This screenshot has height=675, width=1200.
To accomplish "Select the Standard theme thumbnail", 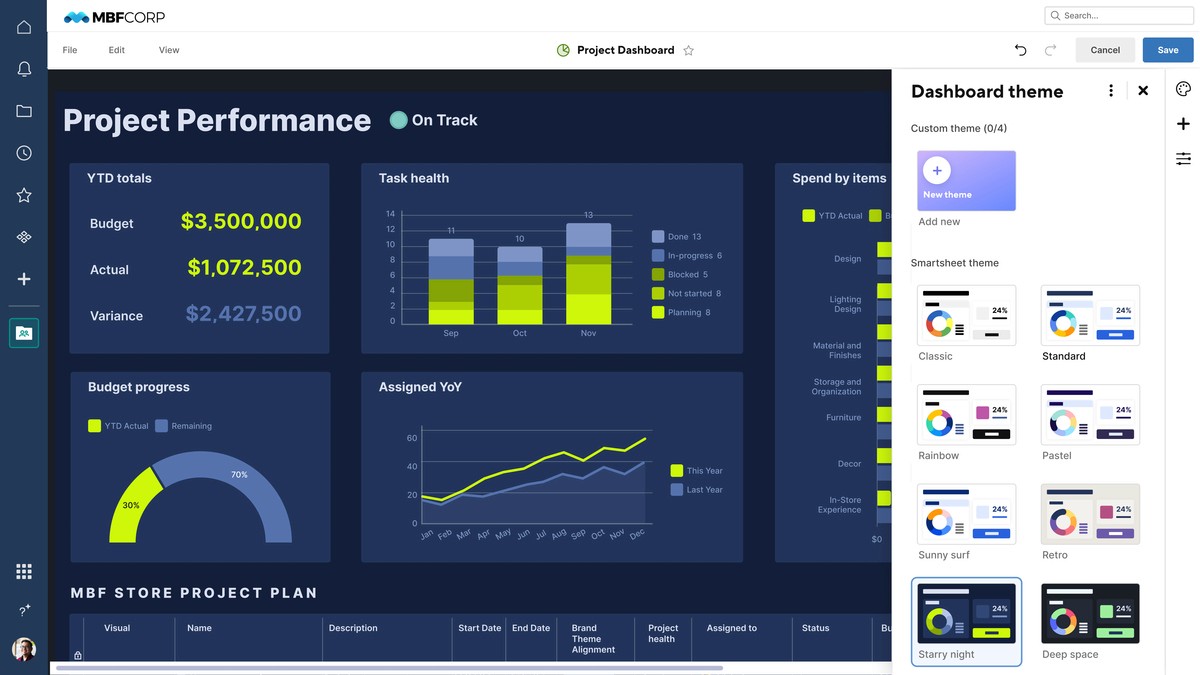I will coord(1090,316).
